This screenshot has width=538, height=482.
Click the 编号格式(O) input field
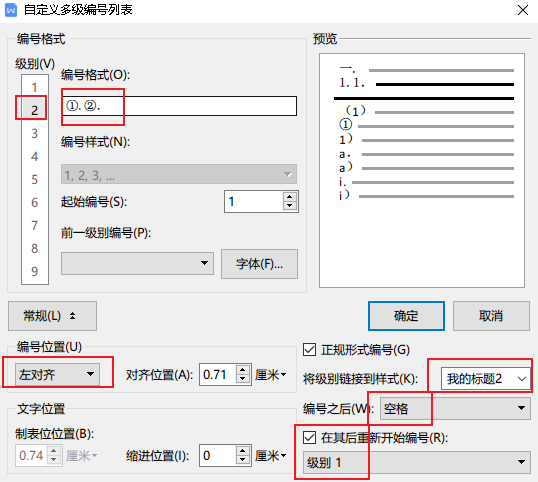tap(179, 106)
